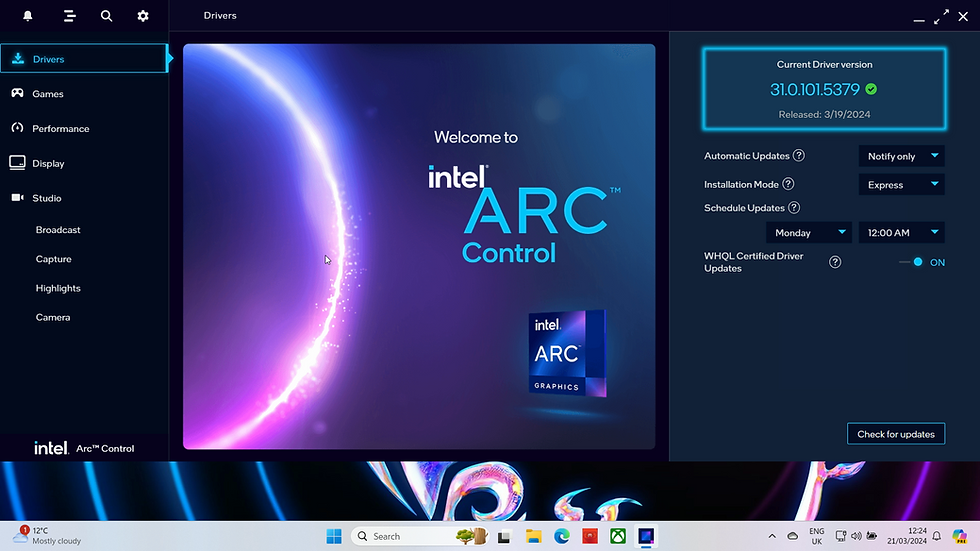The height and width of the screenshot is (551, 980).
Task: Open the settings gear icon
Action: pos(143,16)
